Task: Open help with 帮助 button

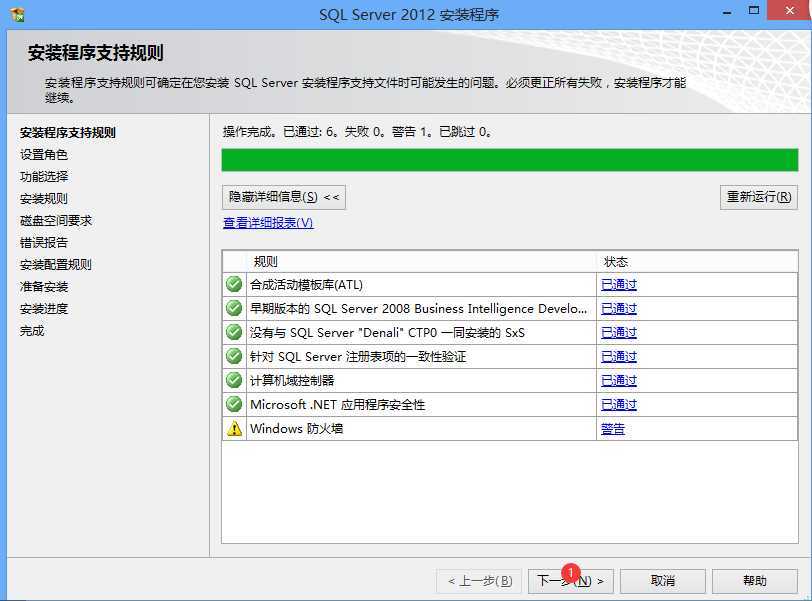Action: click(755, 581)
